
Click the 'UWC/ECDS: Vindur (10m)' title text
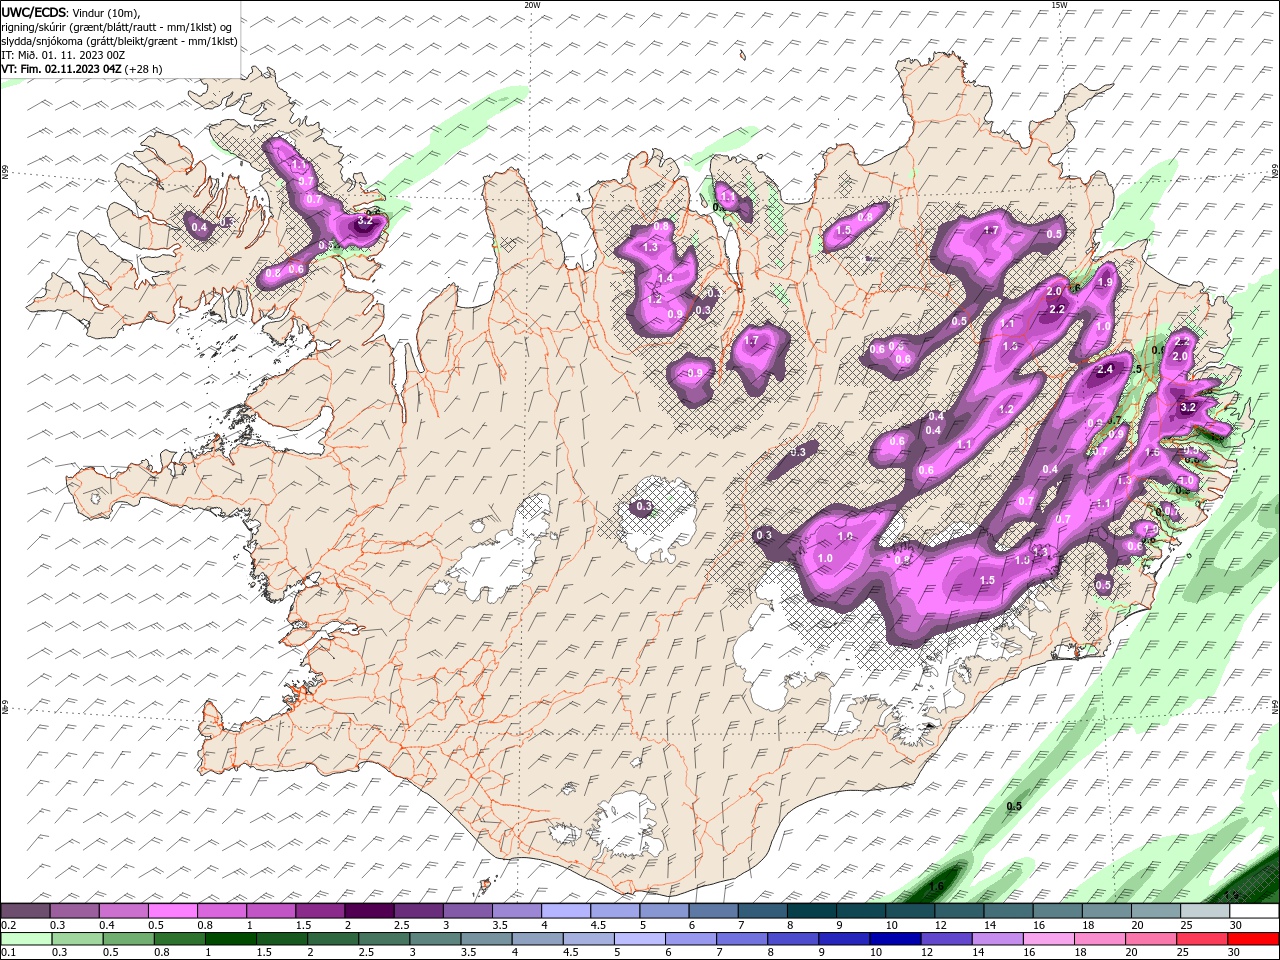tap(71, 12)
